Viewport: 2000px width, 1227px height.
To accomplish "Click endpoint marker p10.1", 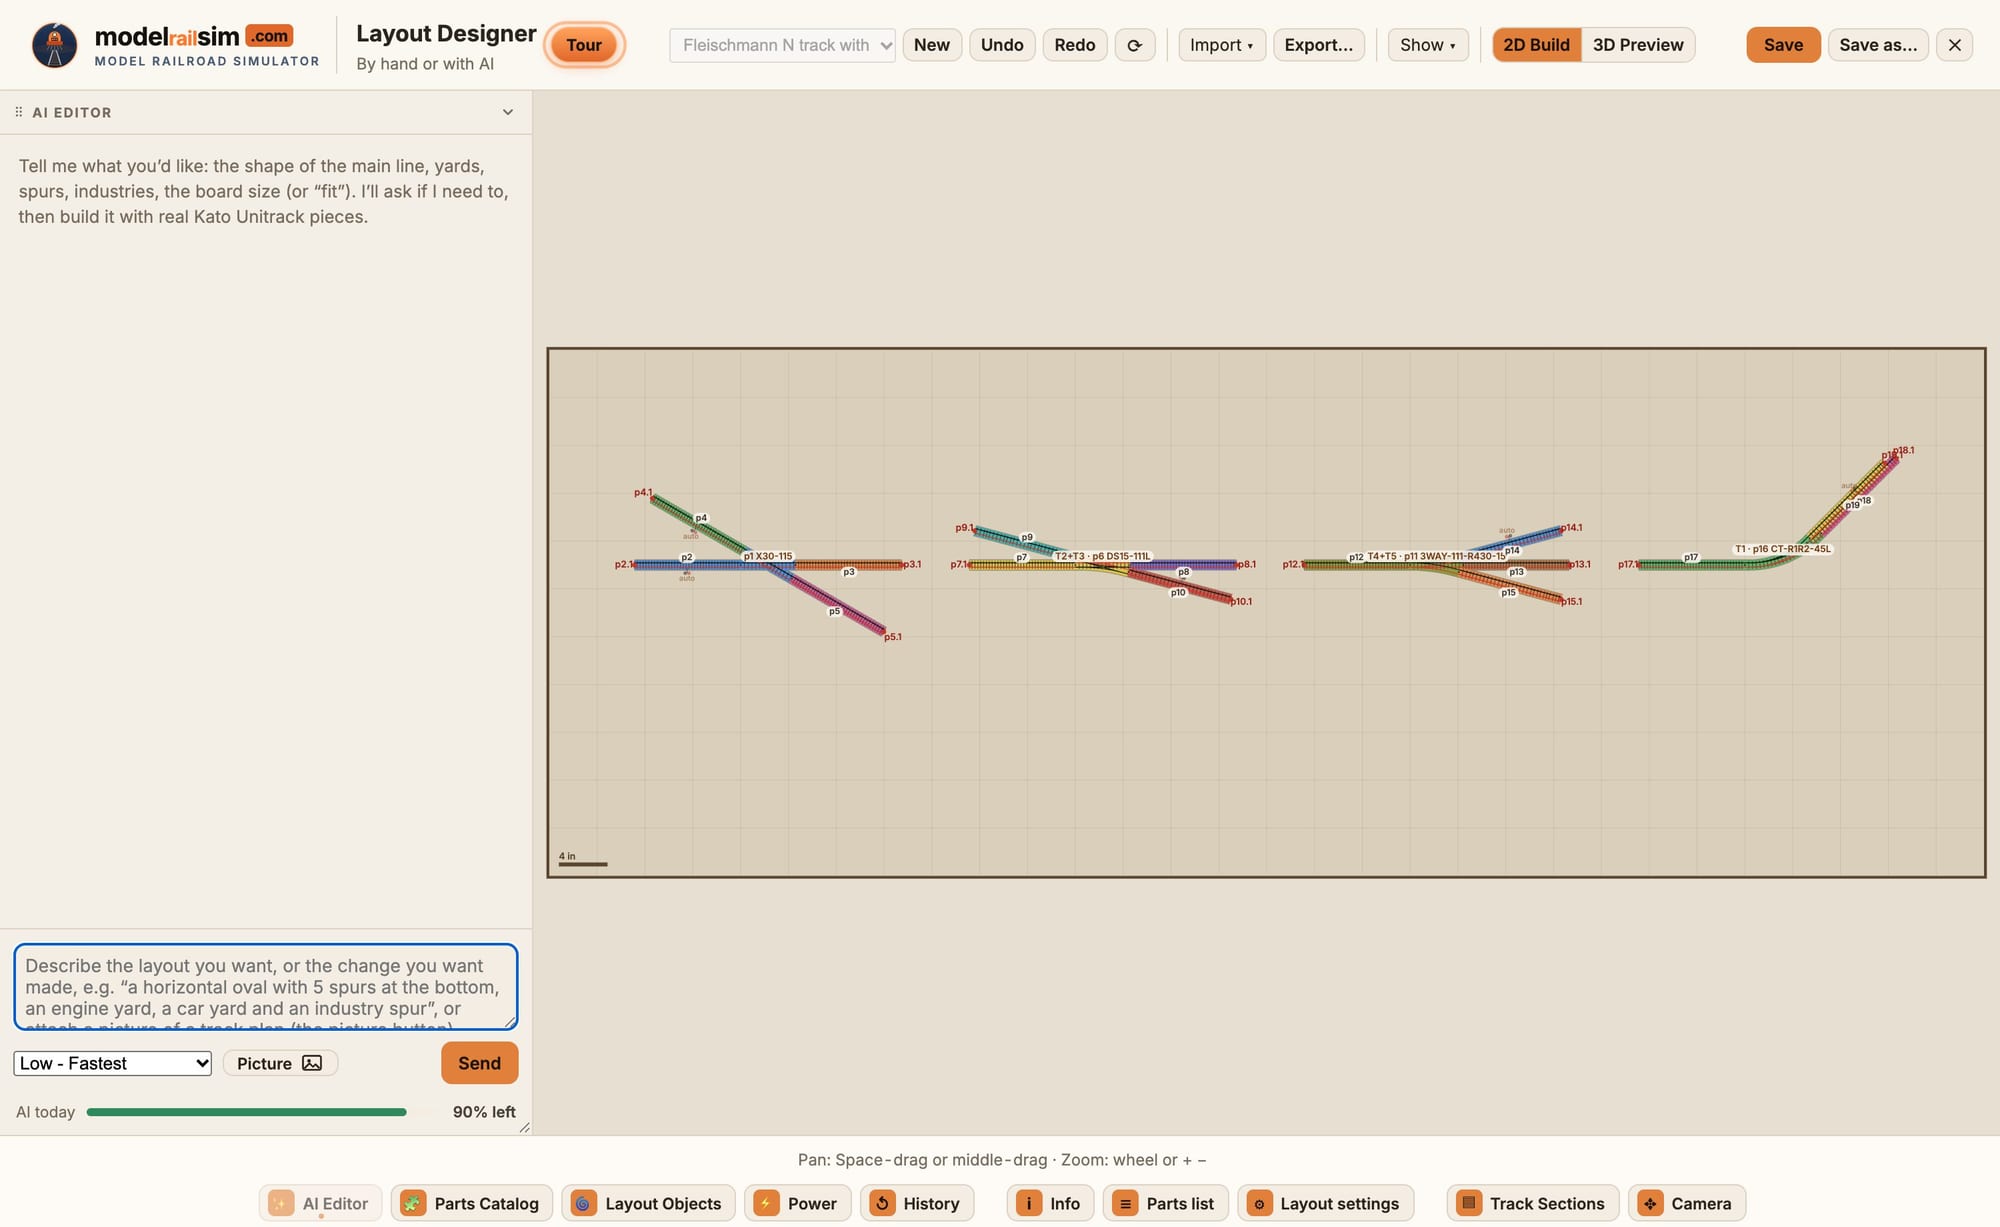I will [x=1241, y=602].
